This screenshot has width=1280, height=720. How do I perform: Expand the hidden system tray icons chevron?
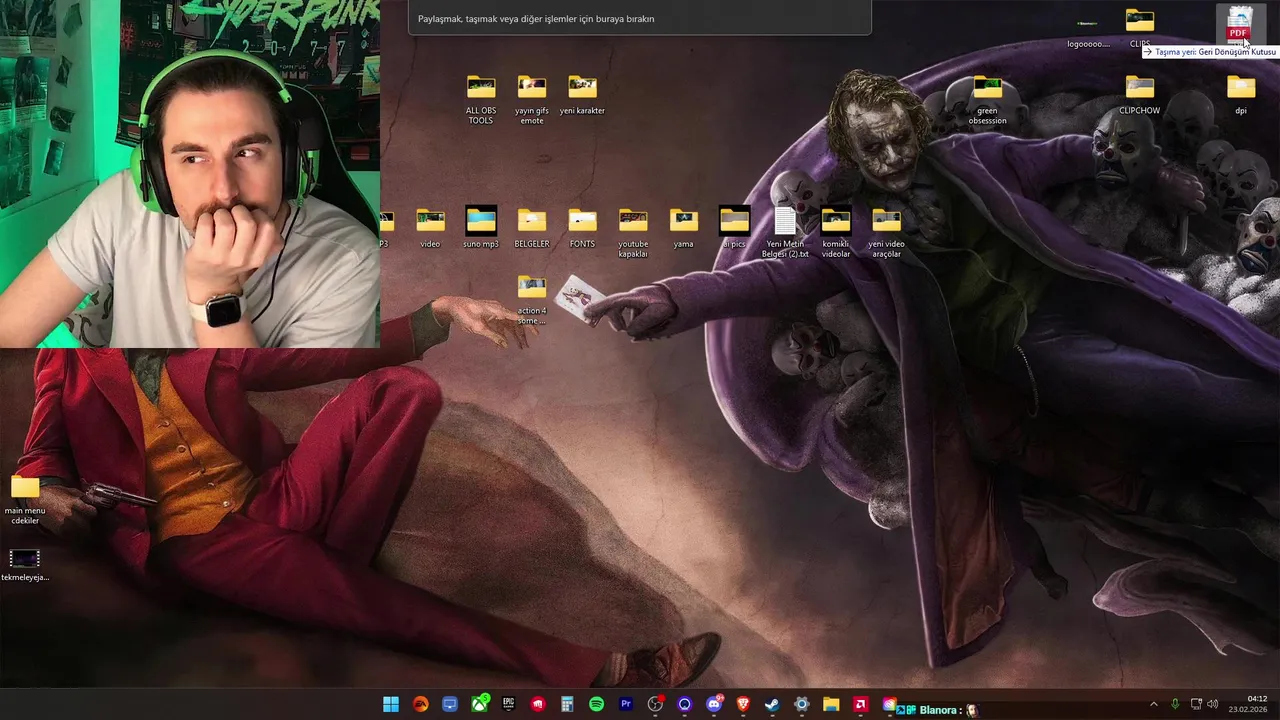click(x=1153, y=704)
